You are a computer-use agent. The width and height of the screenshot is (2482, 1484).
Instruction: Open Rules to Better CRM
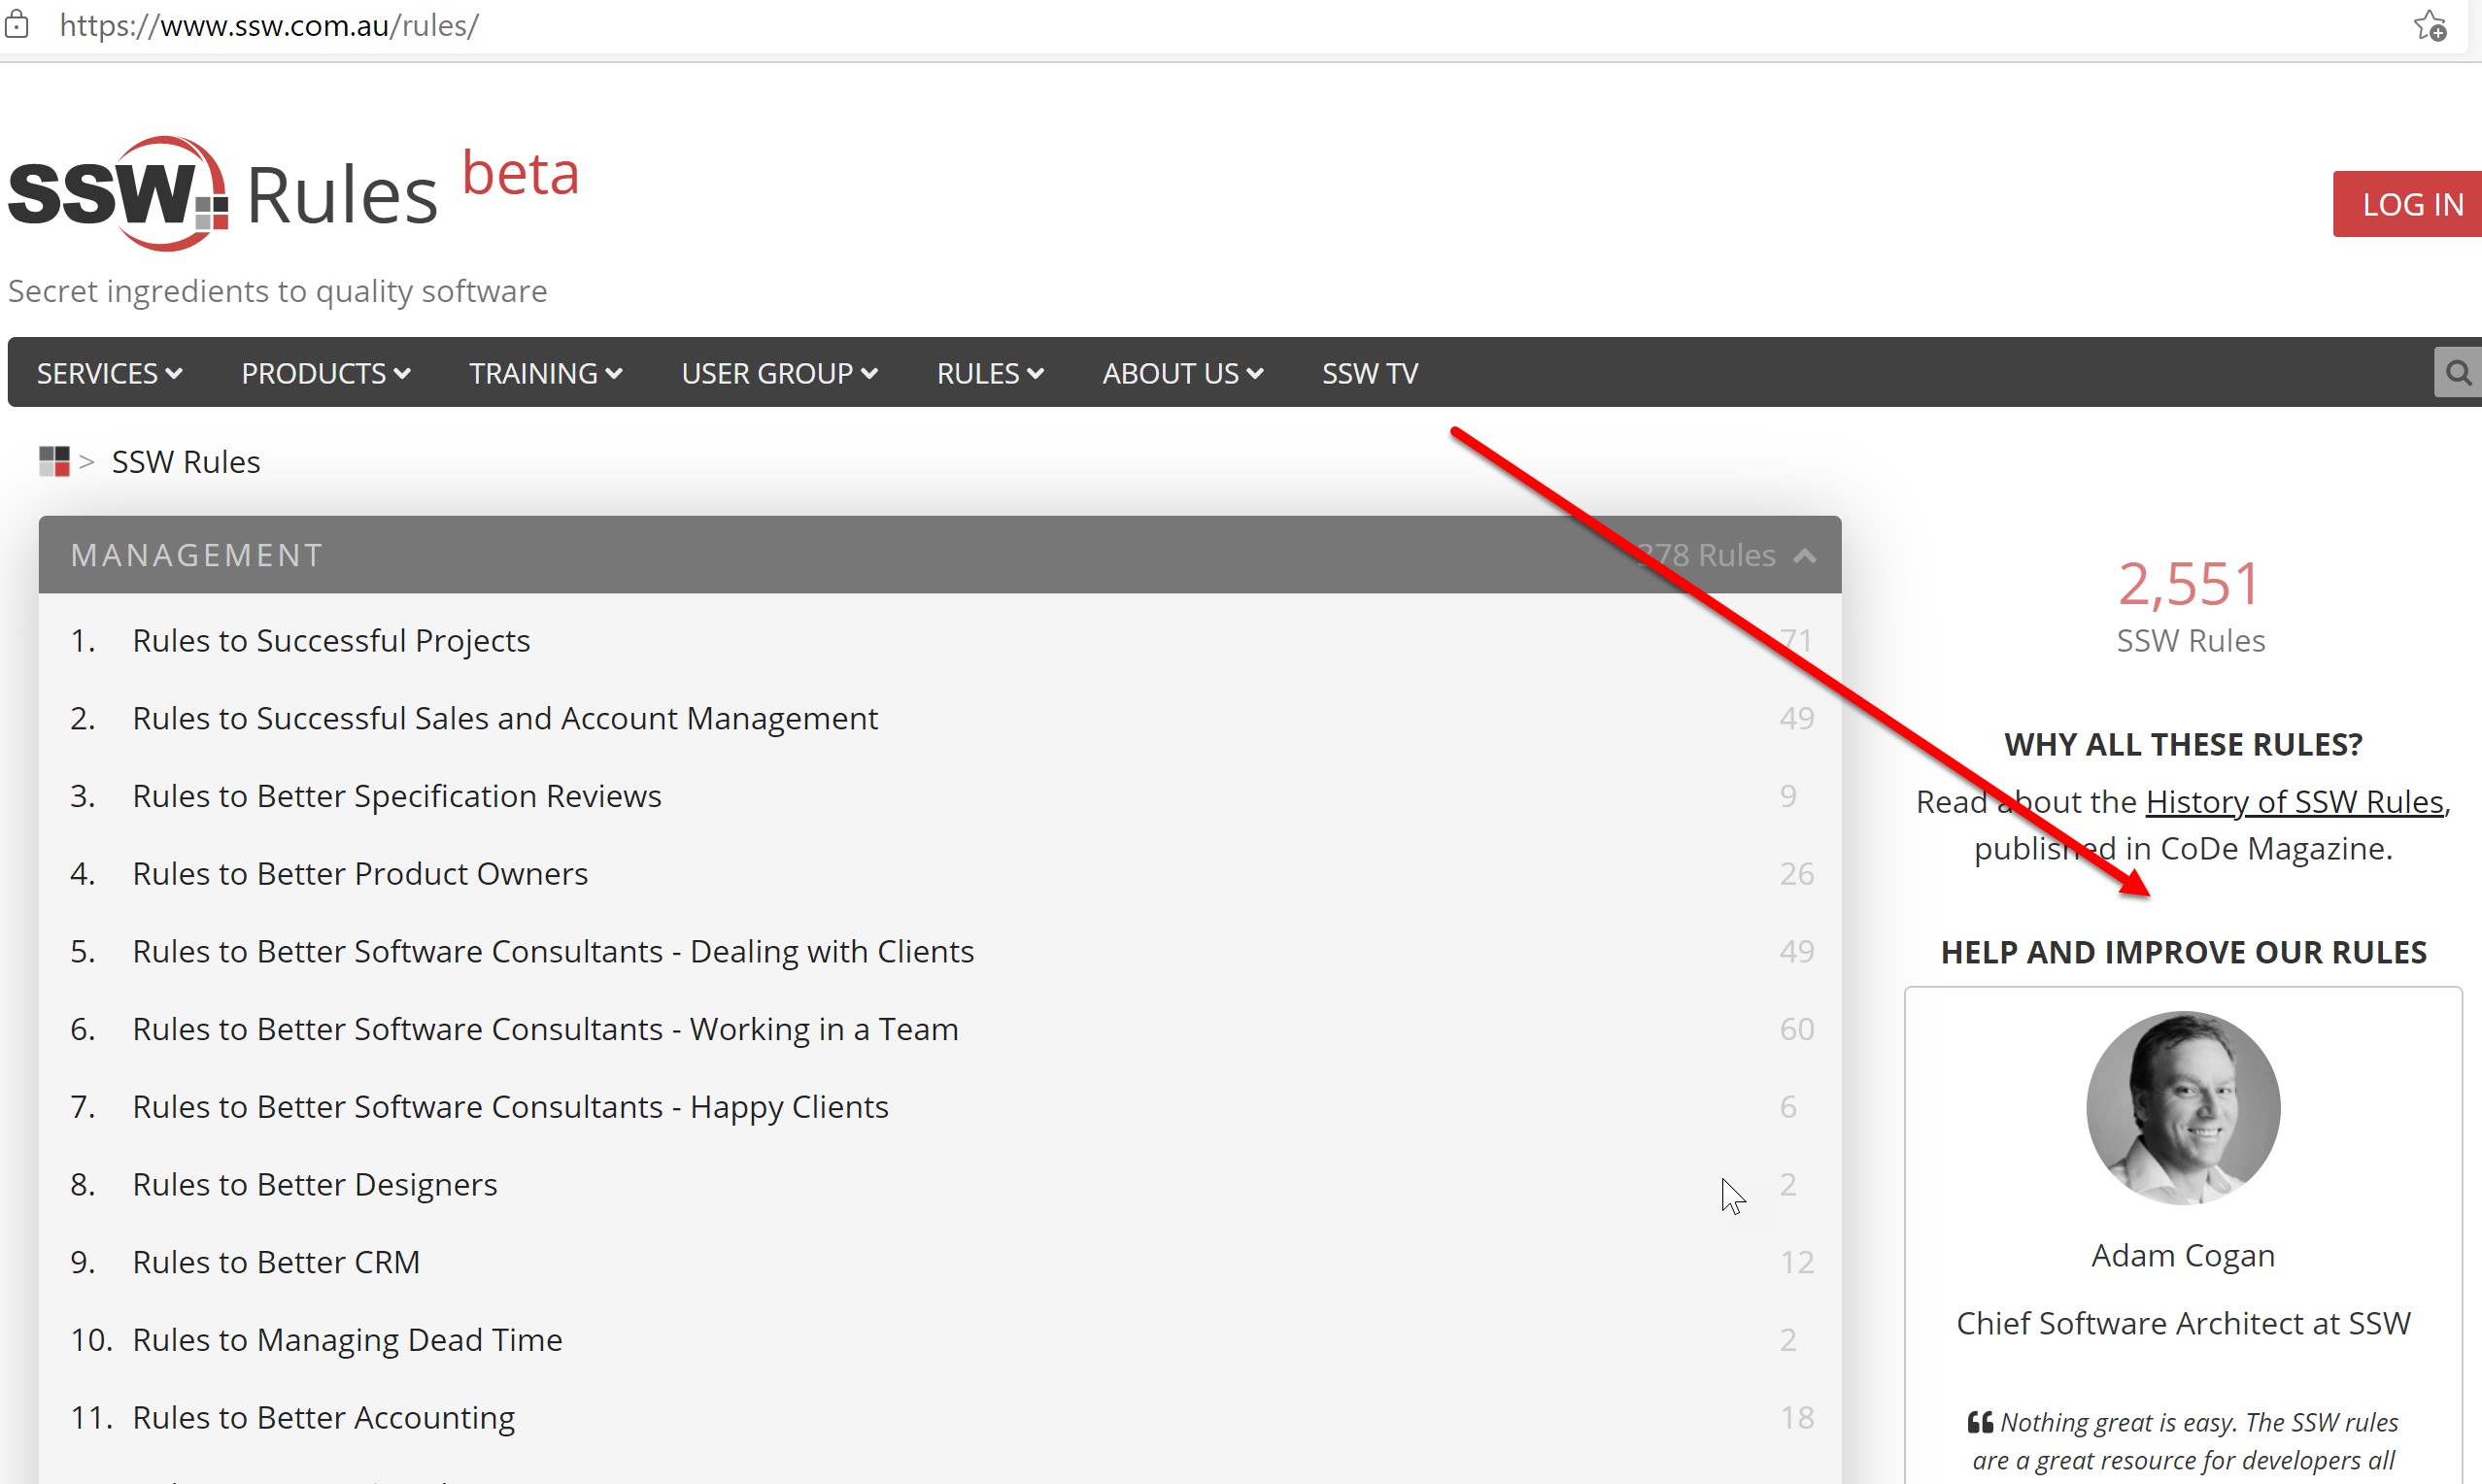pos(276,1261)
